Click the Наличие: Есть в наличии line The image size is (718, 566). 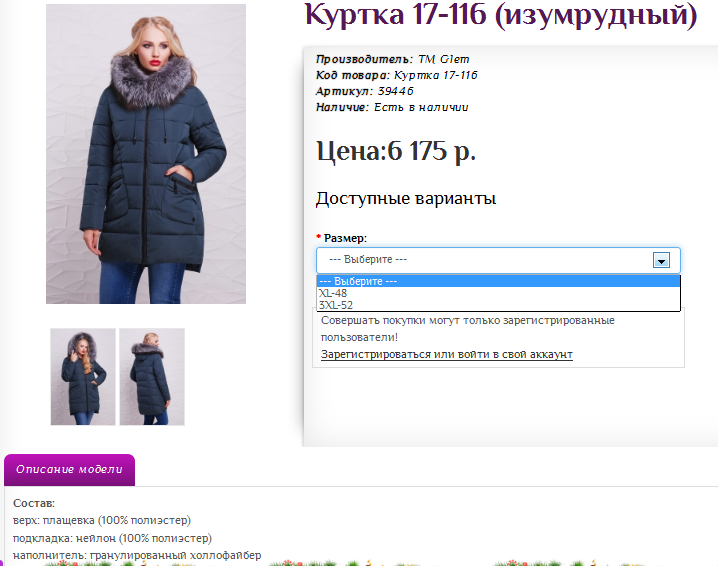[392, 107]
